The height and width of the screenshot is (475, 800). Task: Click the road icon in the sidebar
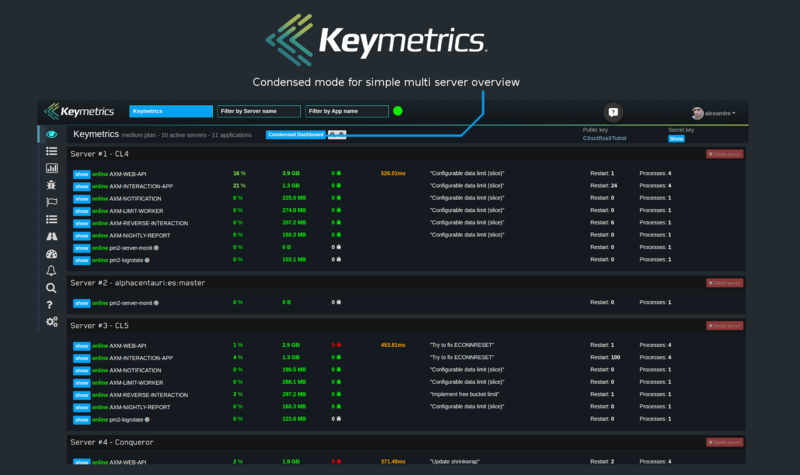pyautogui.click(x=51, y=236)
